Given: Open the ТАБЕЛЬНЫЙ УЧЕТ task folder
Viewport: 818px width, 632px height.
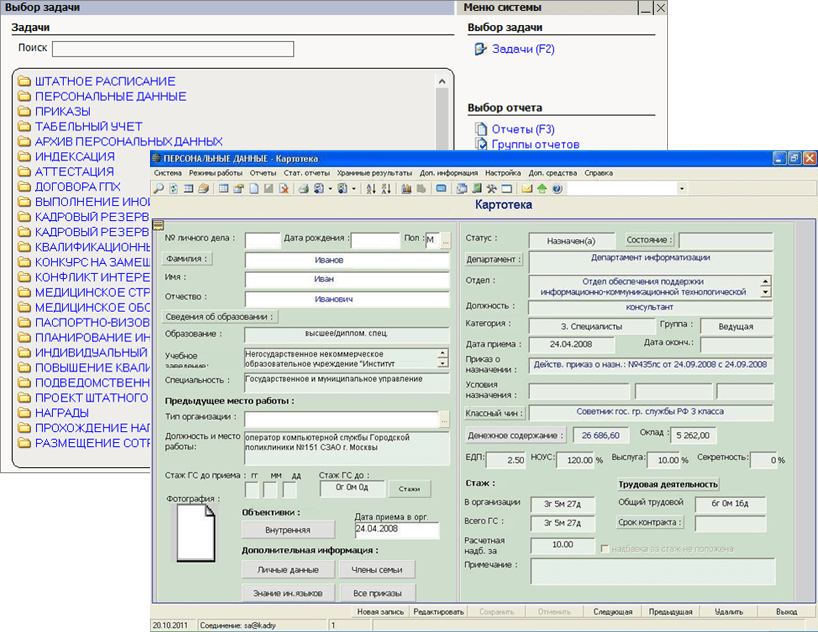Looking at the screenshot, I should (88, 126).
